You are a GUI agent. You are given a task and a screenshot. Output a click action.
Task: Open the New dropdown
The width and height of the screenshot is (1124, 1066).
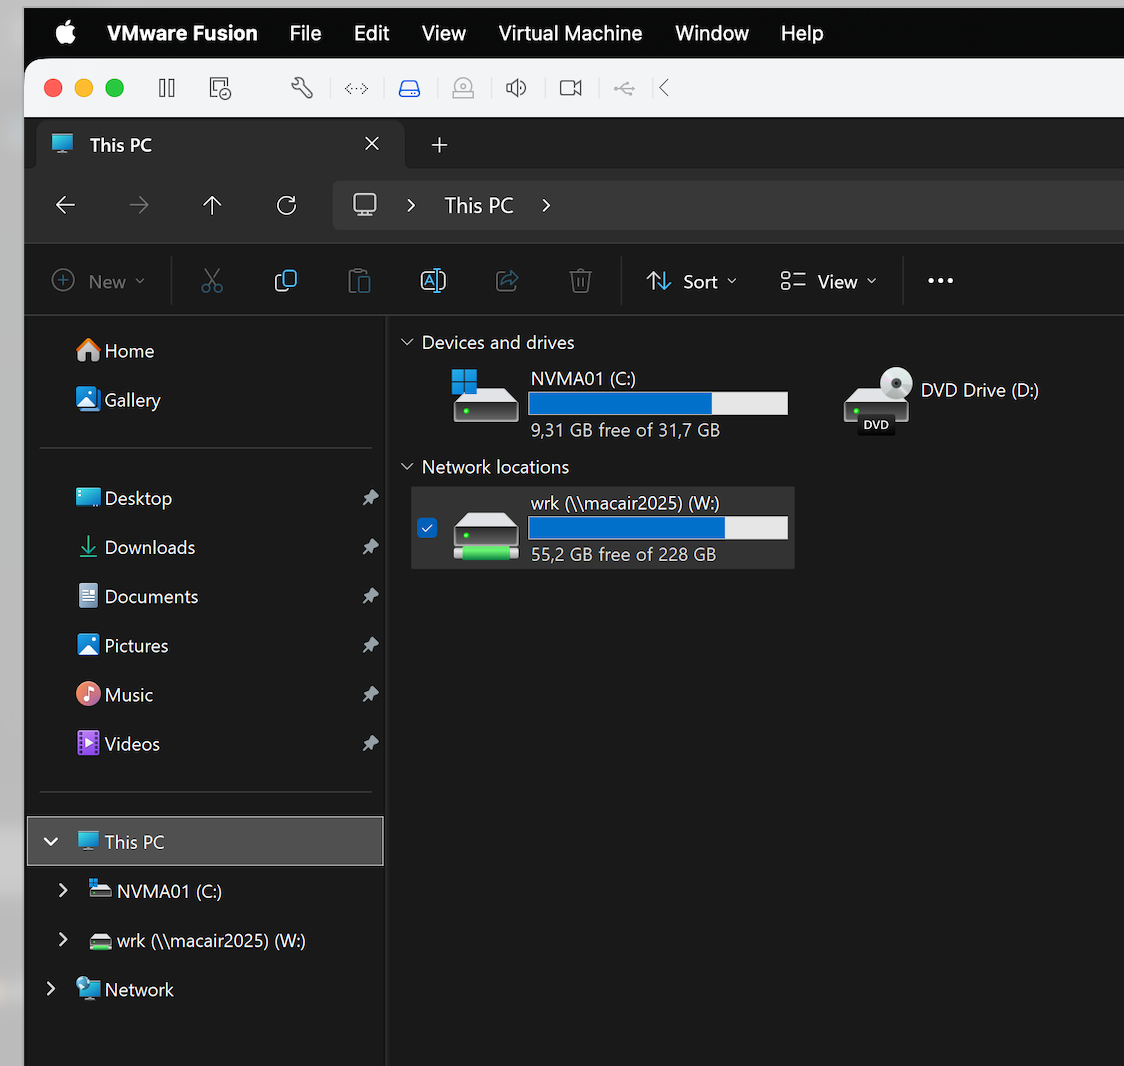pyautogui.click(x=99, y=281)
